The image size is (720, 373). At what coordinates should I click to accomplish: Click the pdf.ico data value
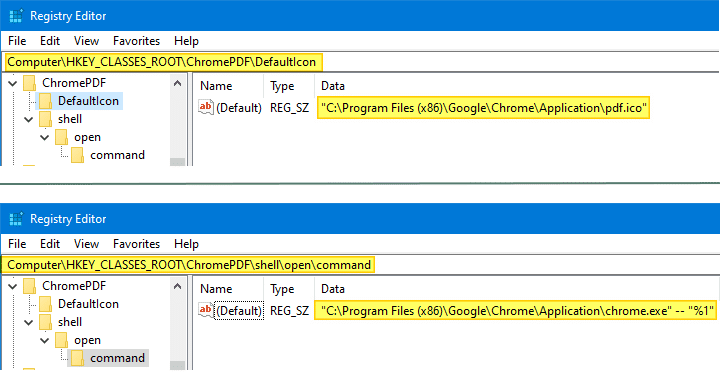pyautogui.click(x=484, y=108)
